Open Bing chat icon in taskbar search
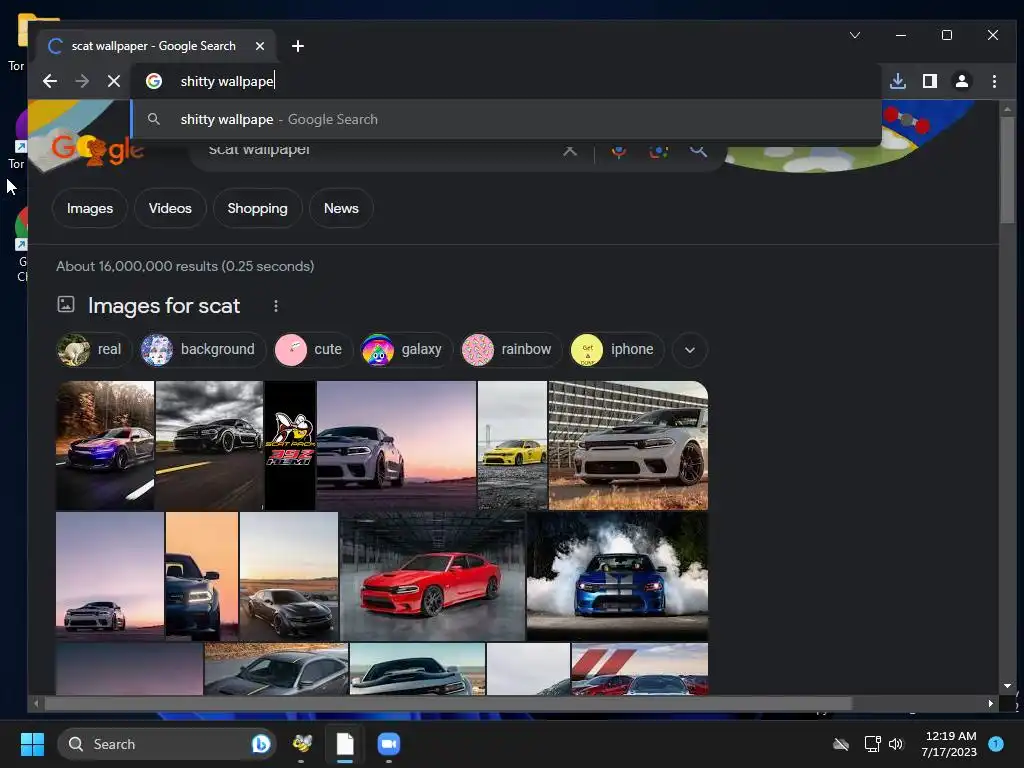This screenshot has width=1024, height=768. click(261, 744)
